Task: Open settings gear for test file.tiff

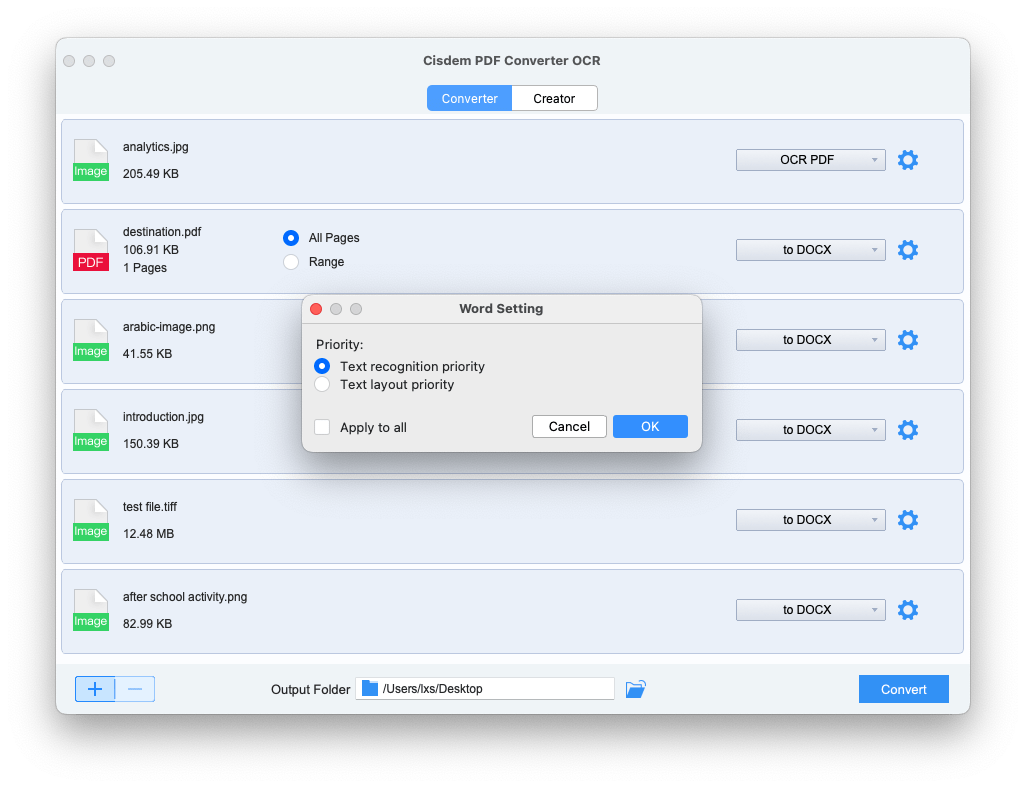Action: (907, 520)
